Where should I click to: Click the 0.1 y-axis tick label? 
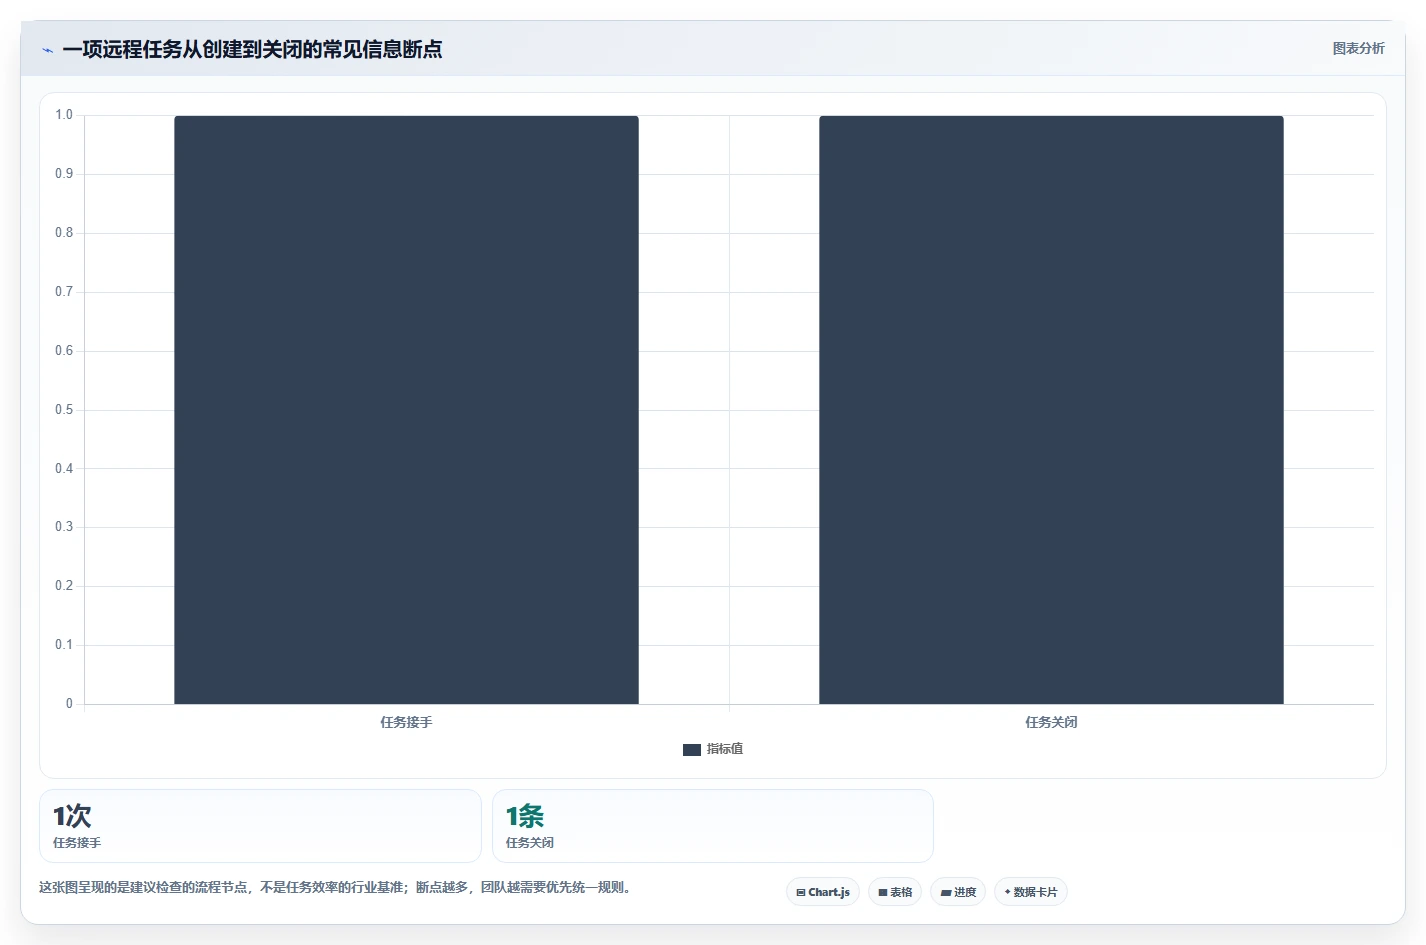[64, 645]
